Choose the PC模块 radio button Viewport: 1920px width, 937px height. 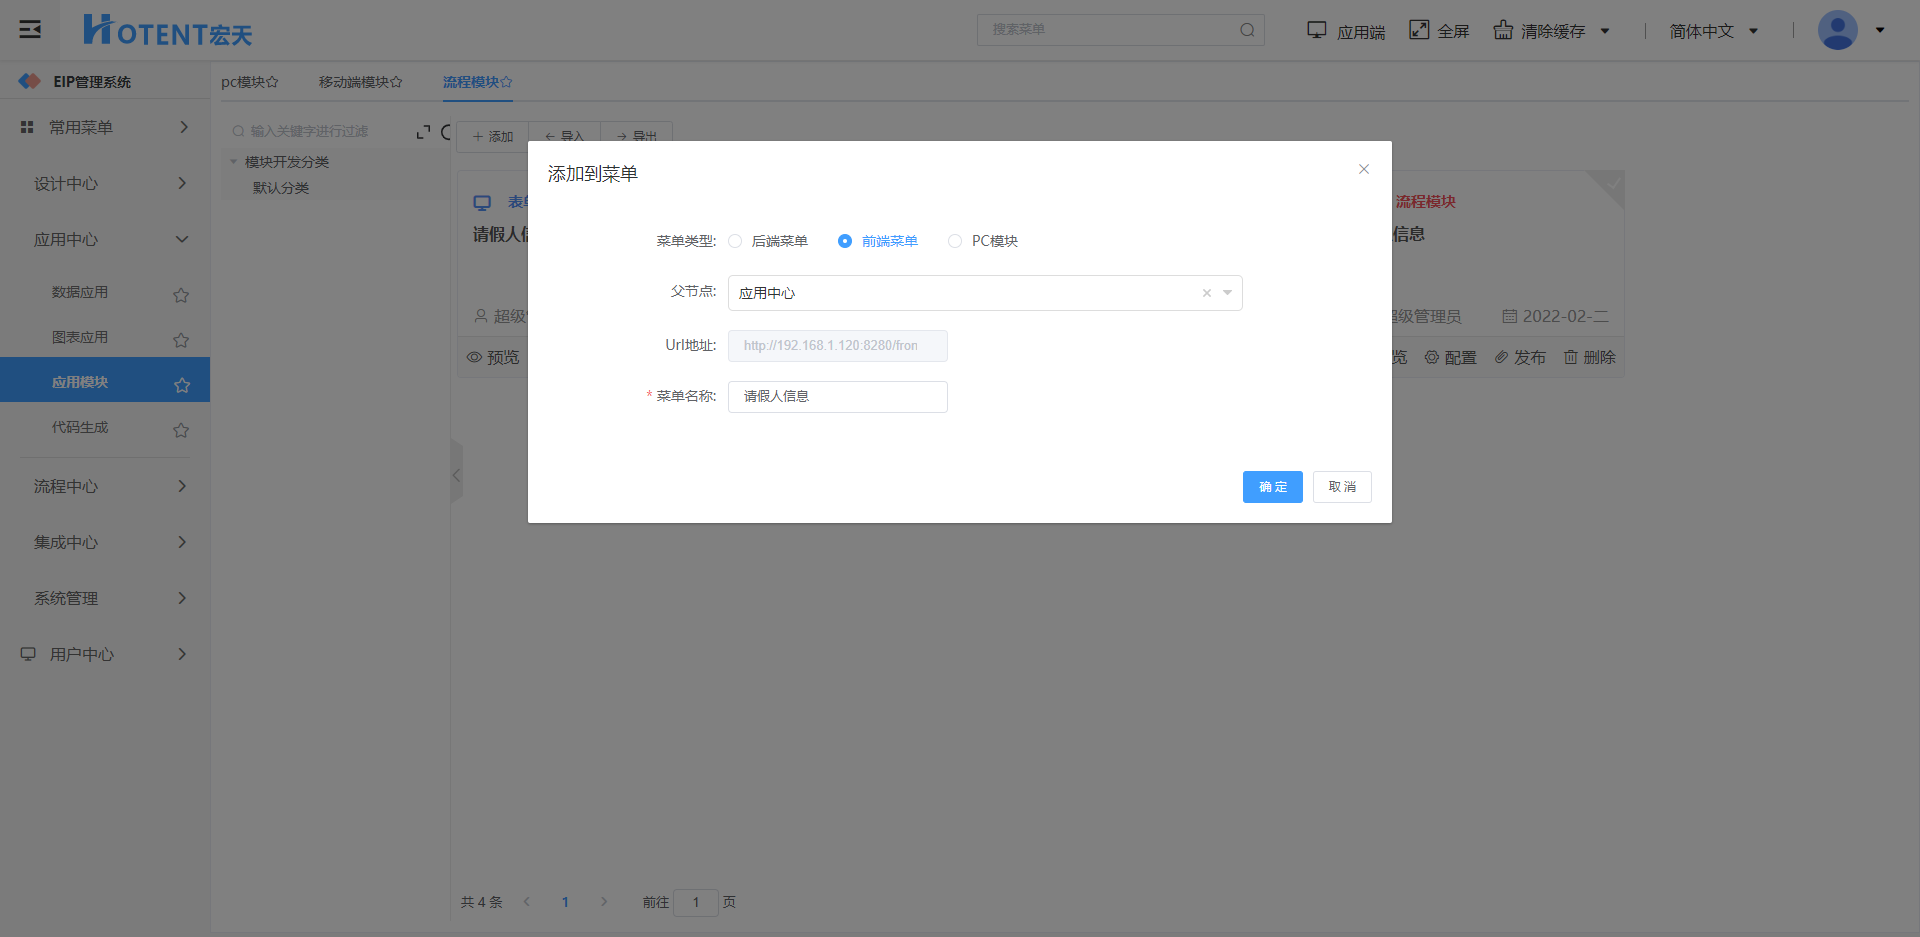point(955,241)
